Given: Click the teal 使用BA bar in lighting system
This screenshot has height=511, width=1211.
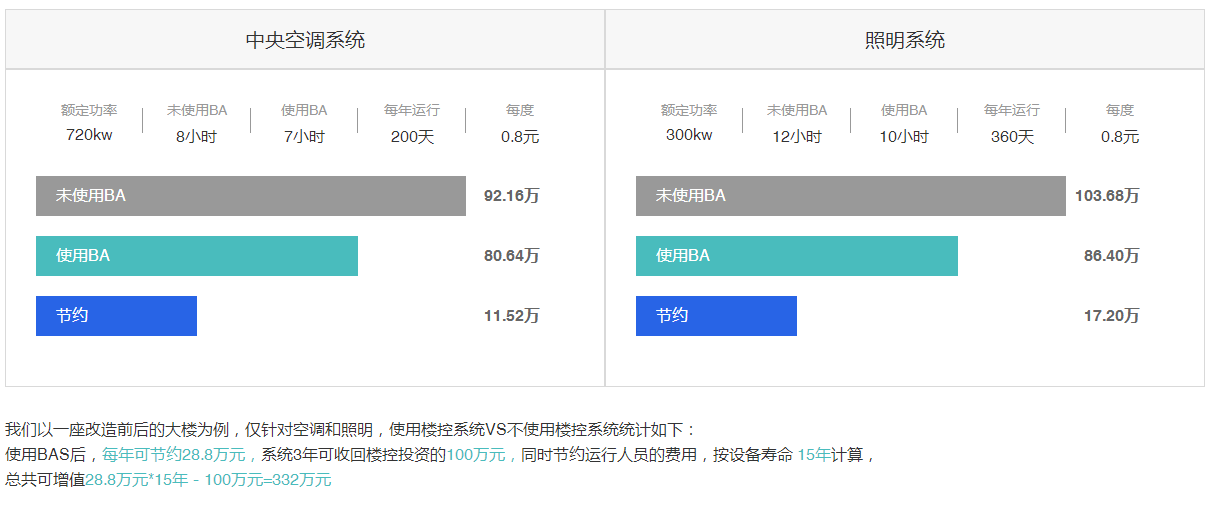Looking at the screenshot, I should (797, 256).
